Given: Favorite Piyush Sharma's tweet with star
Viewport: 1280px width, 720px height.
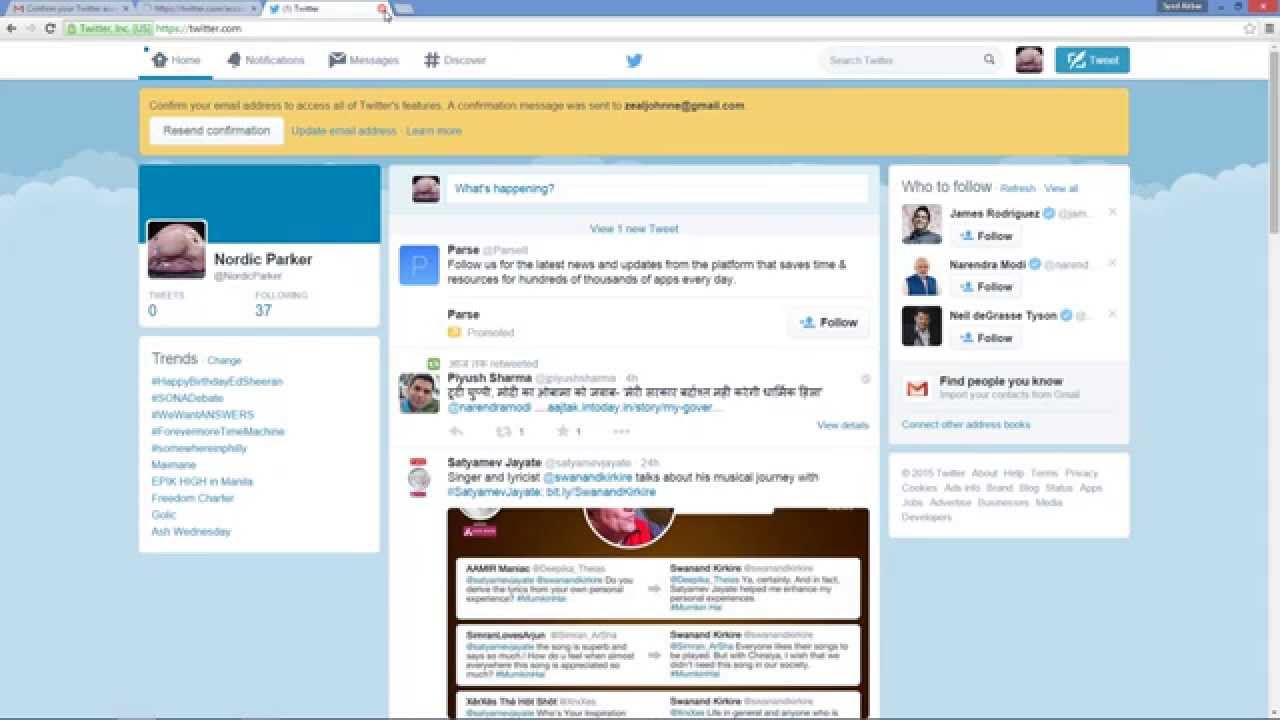Looking at the screenshot, I should 563,432.
